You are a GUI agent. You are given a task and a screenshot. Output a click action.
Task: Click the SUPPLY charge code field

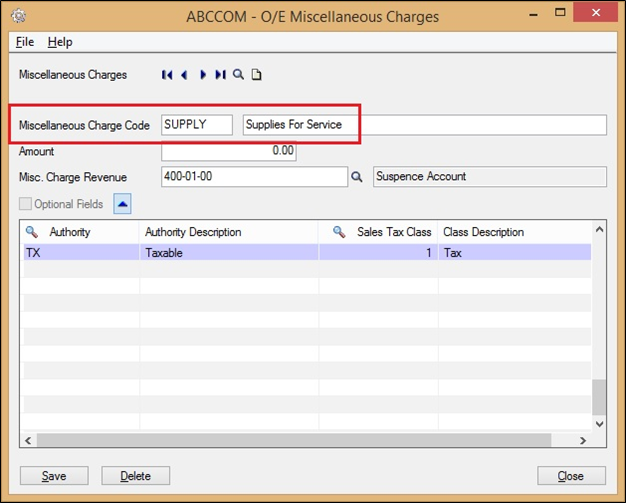click(197, 125)
